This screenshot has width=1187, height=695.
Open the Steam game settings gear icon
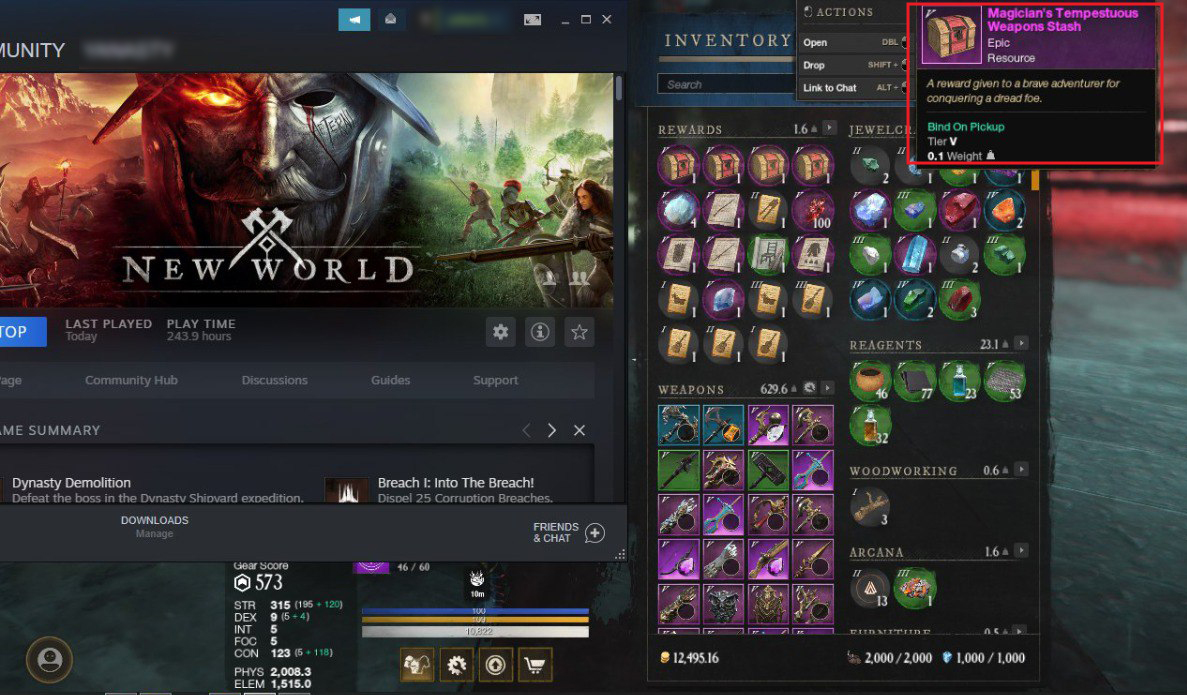coord(500,332)
